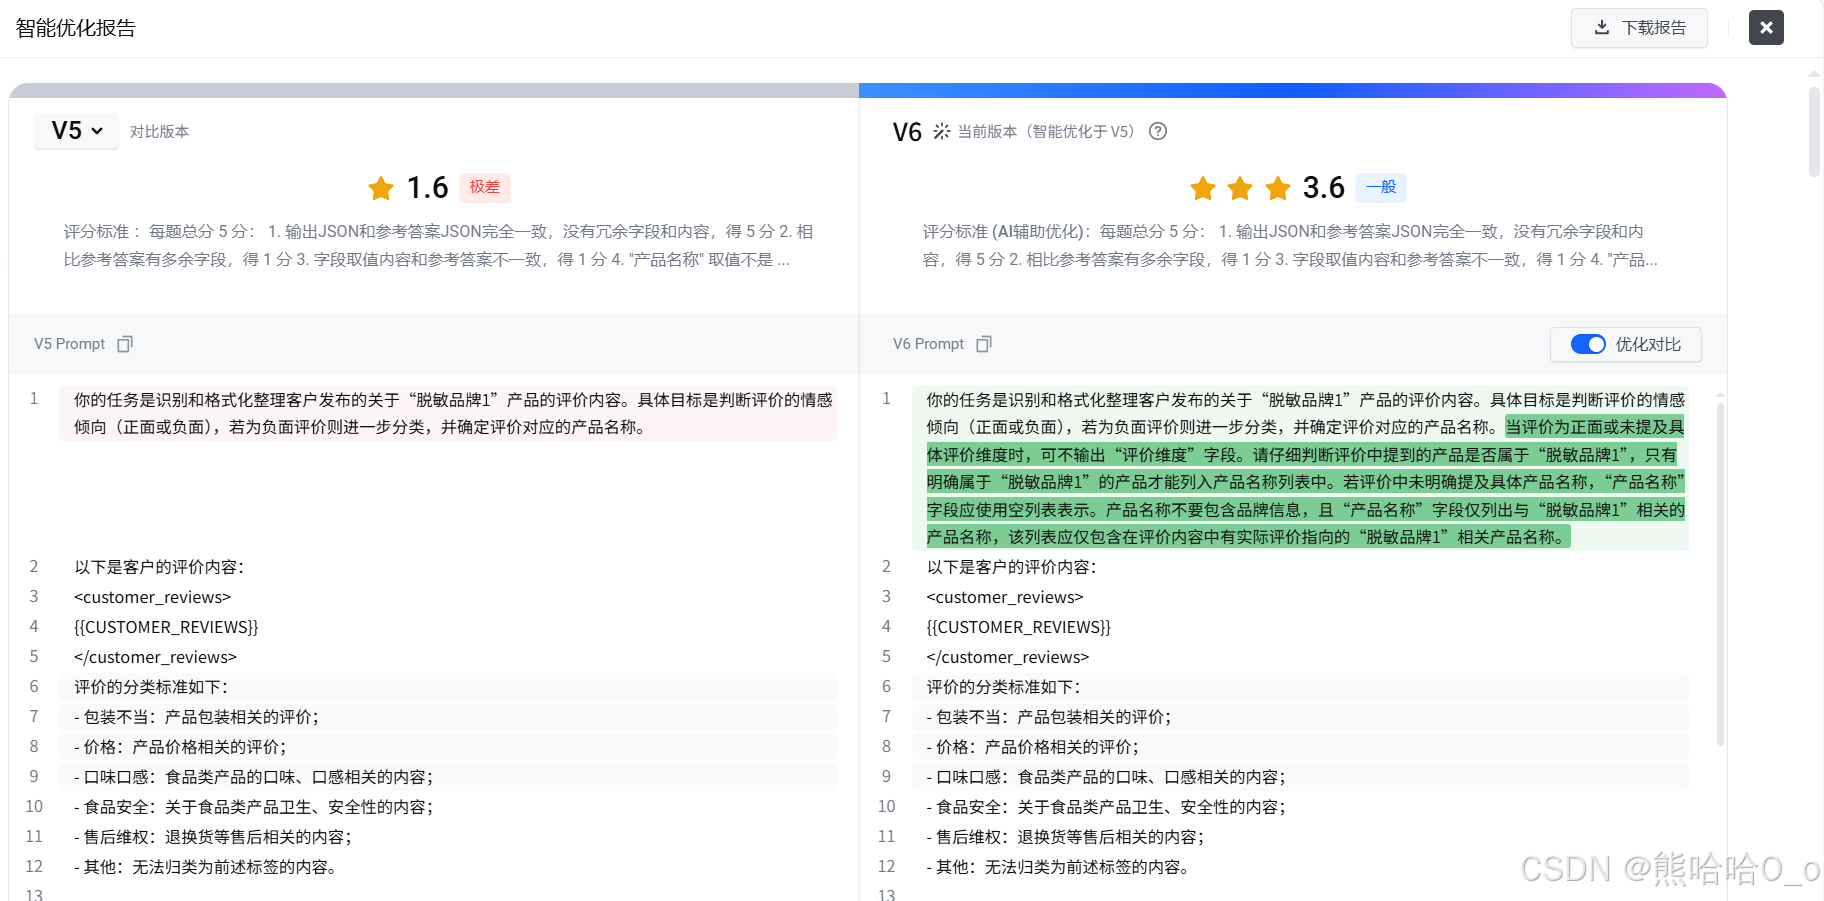Click the V5 Prompt label
Image resolution: width=1824 pixels, height=901 pixels.
[69, 344]
